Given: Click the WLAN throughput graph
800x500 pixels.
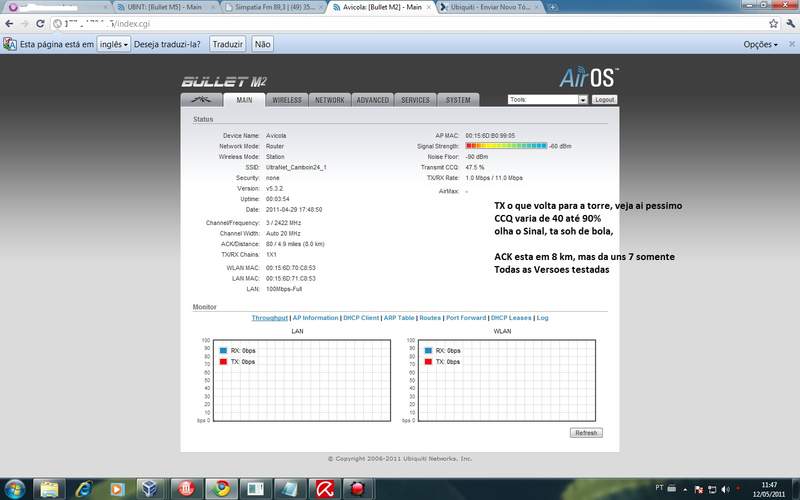Looking at the screenshot, I should coord(507,381).
